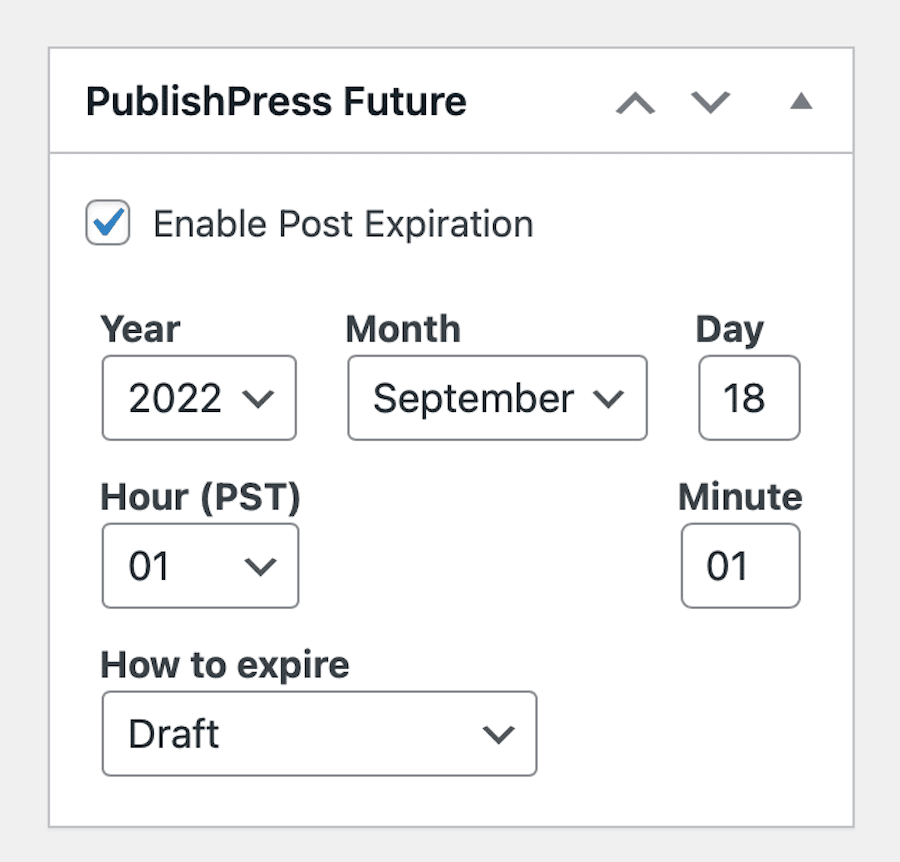Open the How to expire selector showing Draft
This screenshot has width=900, height=862.
[x=318, y=734]
